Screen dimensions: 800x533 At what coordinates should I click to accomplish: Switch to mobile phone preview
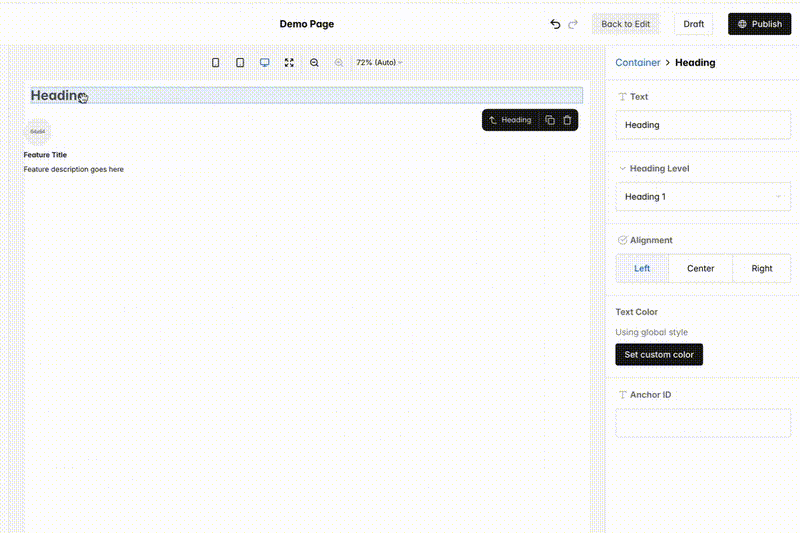[216, 62]
